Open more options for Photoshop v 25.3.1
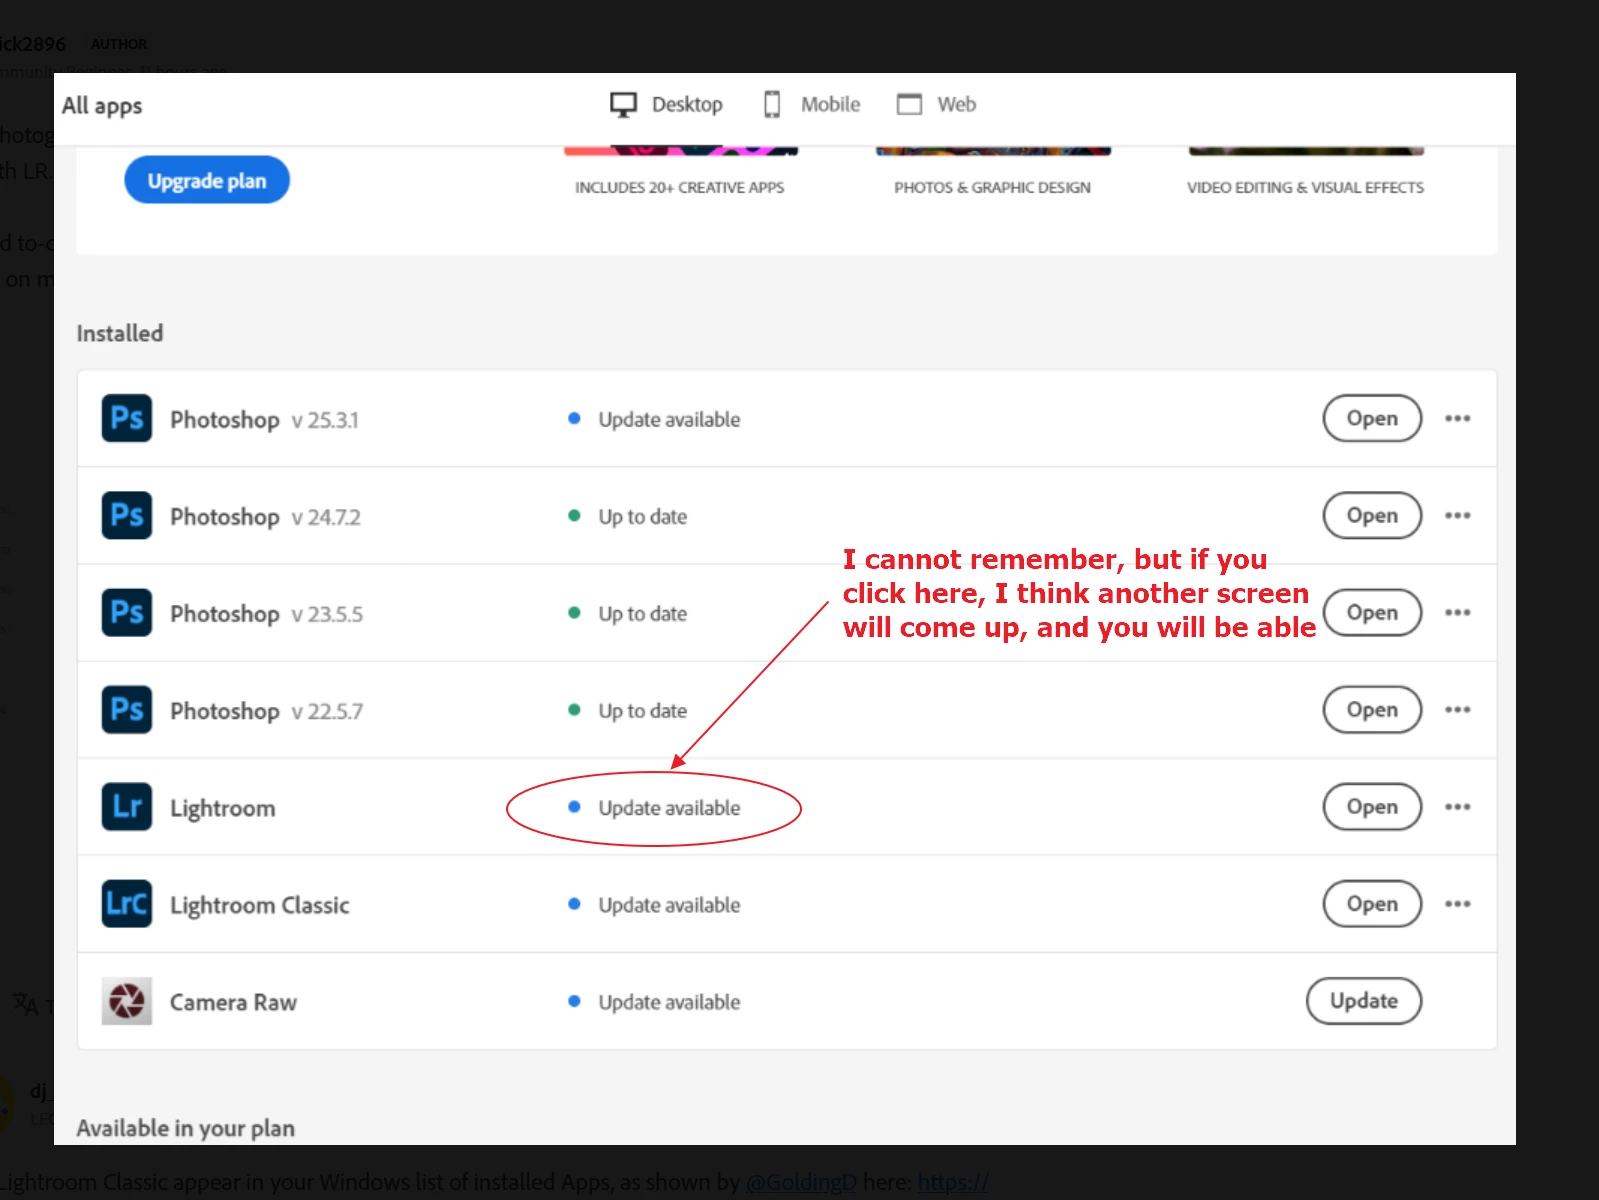This screenshot has width=1599, height=1200. [1457, 418]
